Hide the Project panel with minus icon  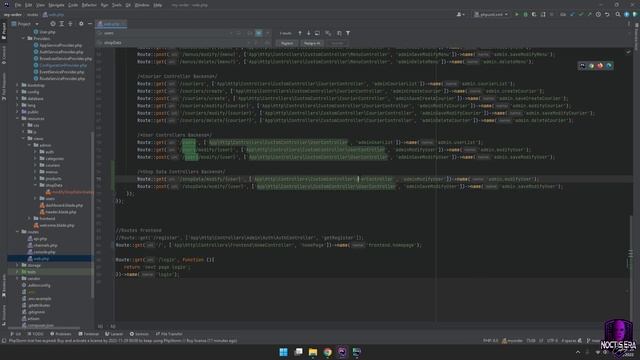tap(90, 24)
